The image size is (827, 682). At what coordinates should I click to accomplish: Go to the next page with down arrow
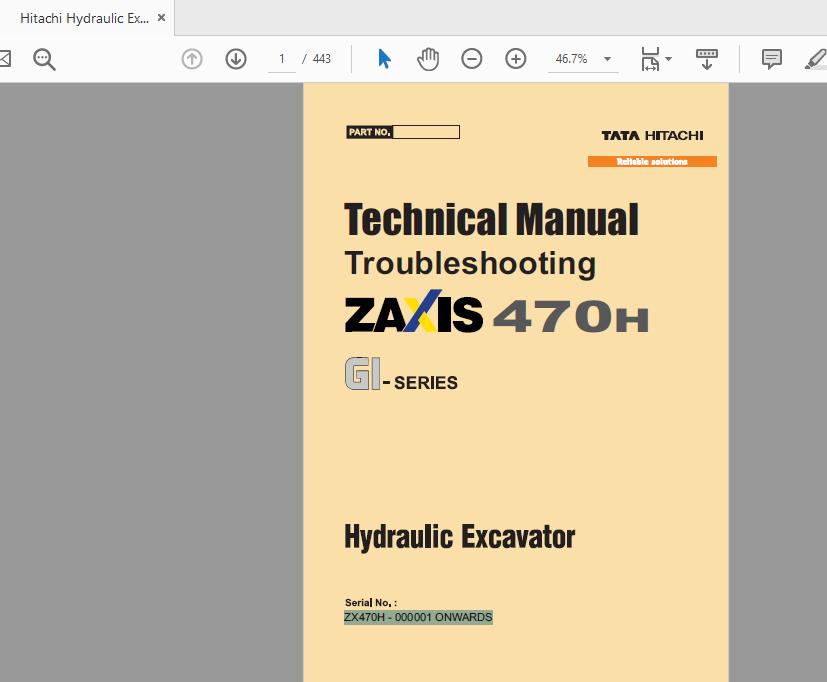[235, 58]
